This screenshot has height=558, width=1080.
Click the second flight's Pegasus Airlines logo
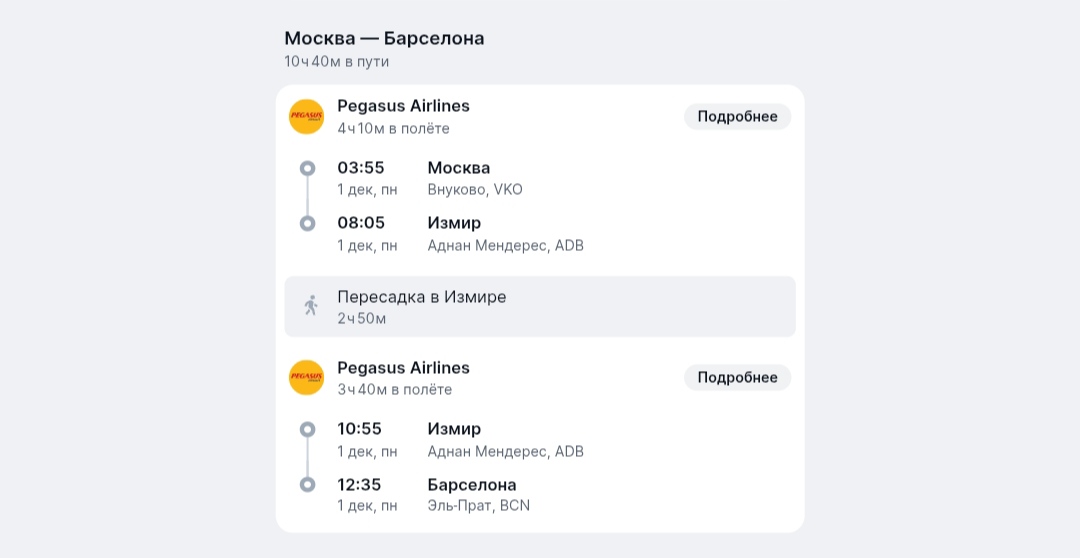(306, 377)
